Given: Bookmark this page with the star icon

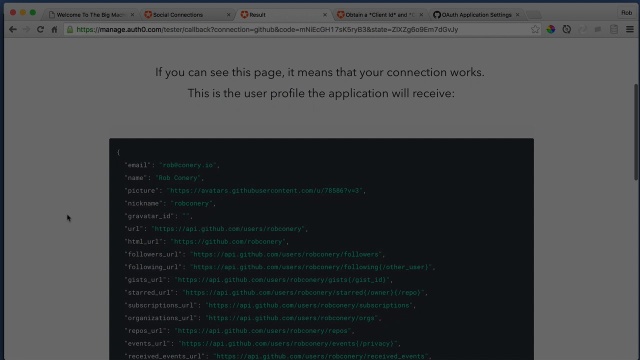Looking at the screenshot, I should (535, 29).
